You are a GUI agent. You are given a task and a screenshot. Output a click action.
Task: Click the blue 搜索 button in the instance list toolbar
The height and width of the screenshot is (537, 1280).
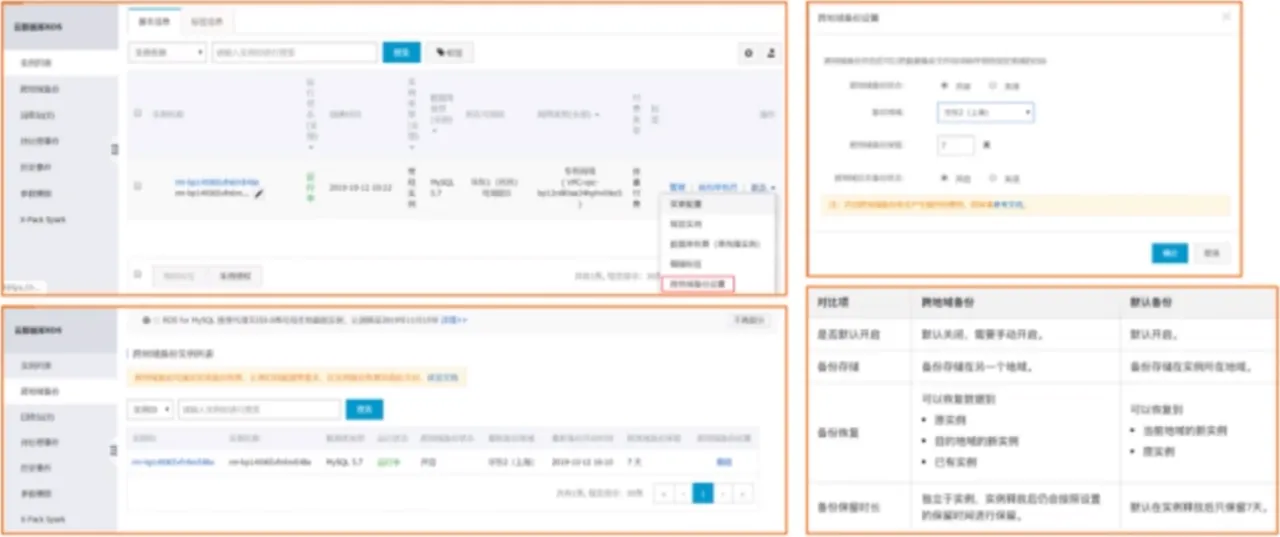coord(401,52)
